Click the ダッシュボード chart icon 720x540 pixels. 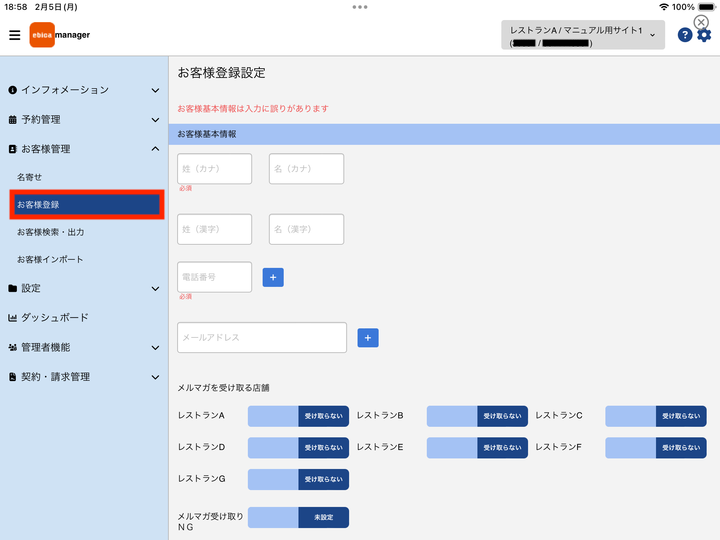[x=12, y=318]
